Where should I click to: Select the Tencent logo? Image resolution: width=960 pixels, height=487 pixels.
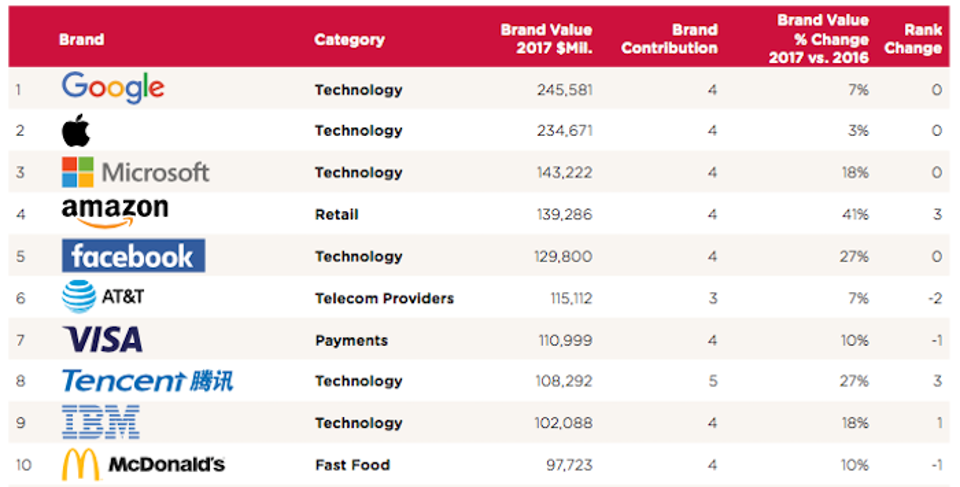147,380
